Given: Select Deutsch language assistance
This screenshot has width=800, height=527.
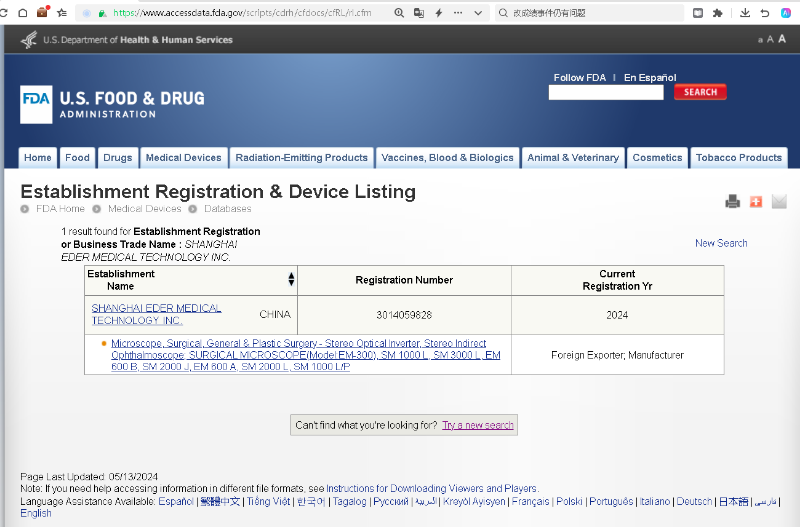Looking at the screenshot, I should pos(694,501).
